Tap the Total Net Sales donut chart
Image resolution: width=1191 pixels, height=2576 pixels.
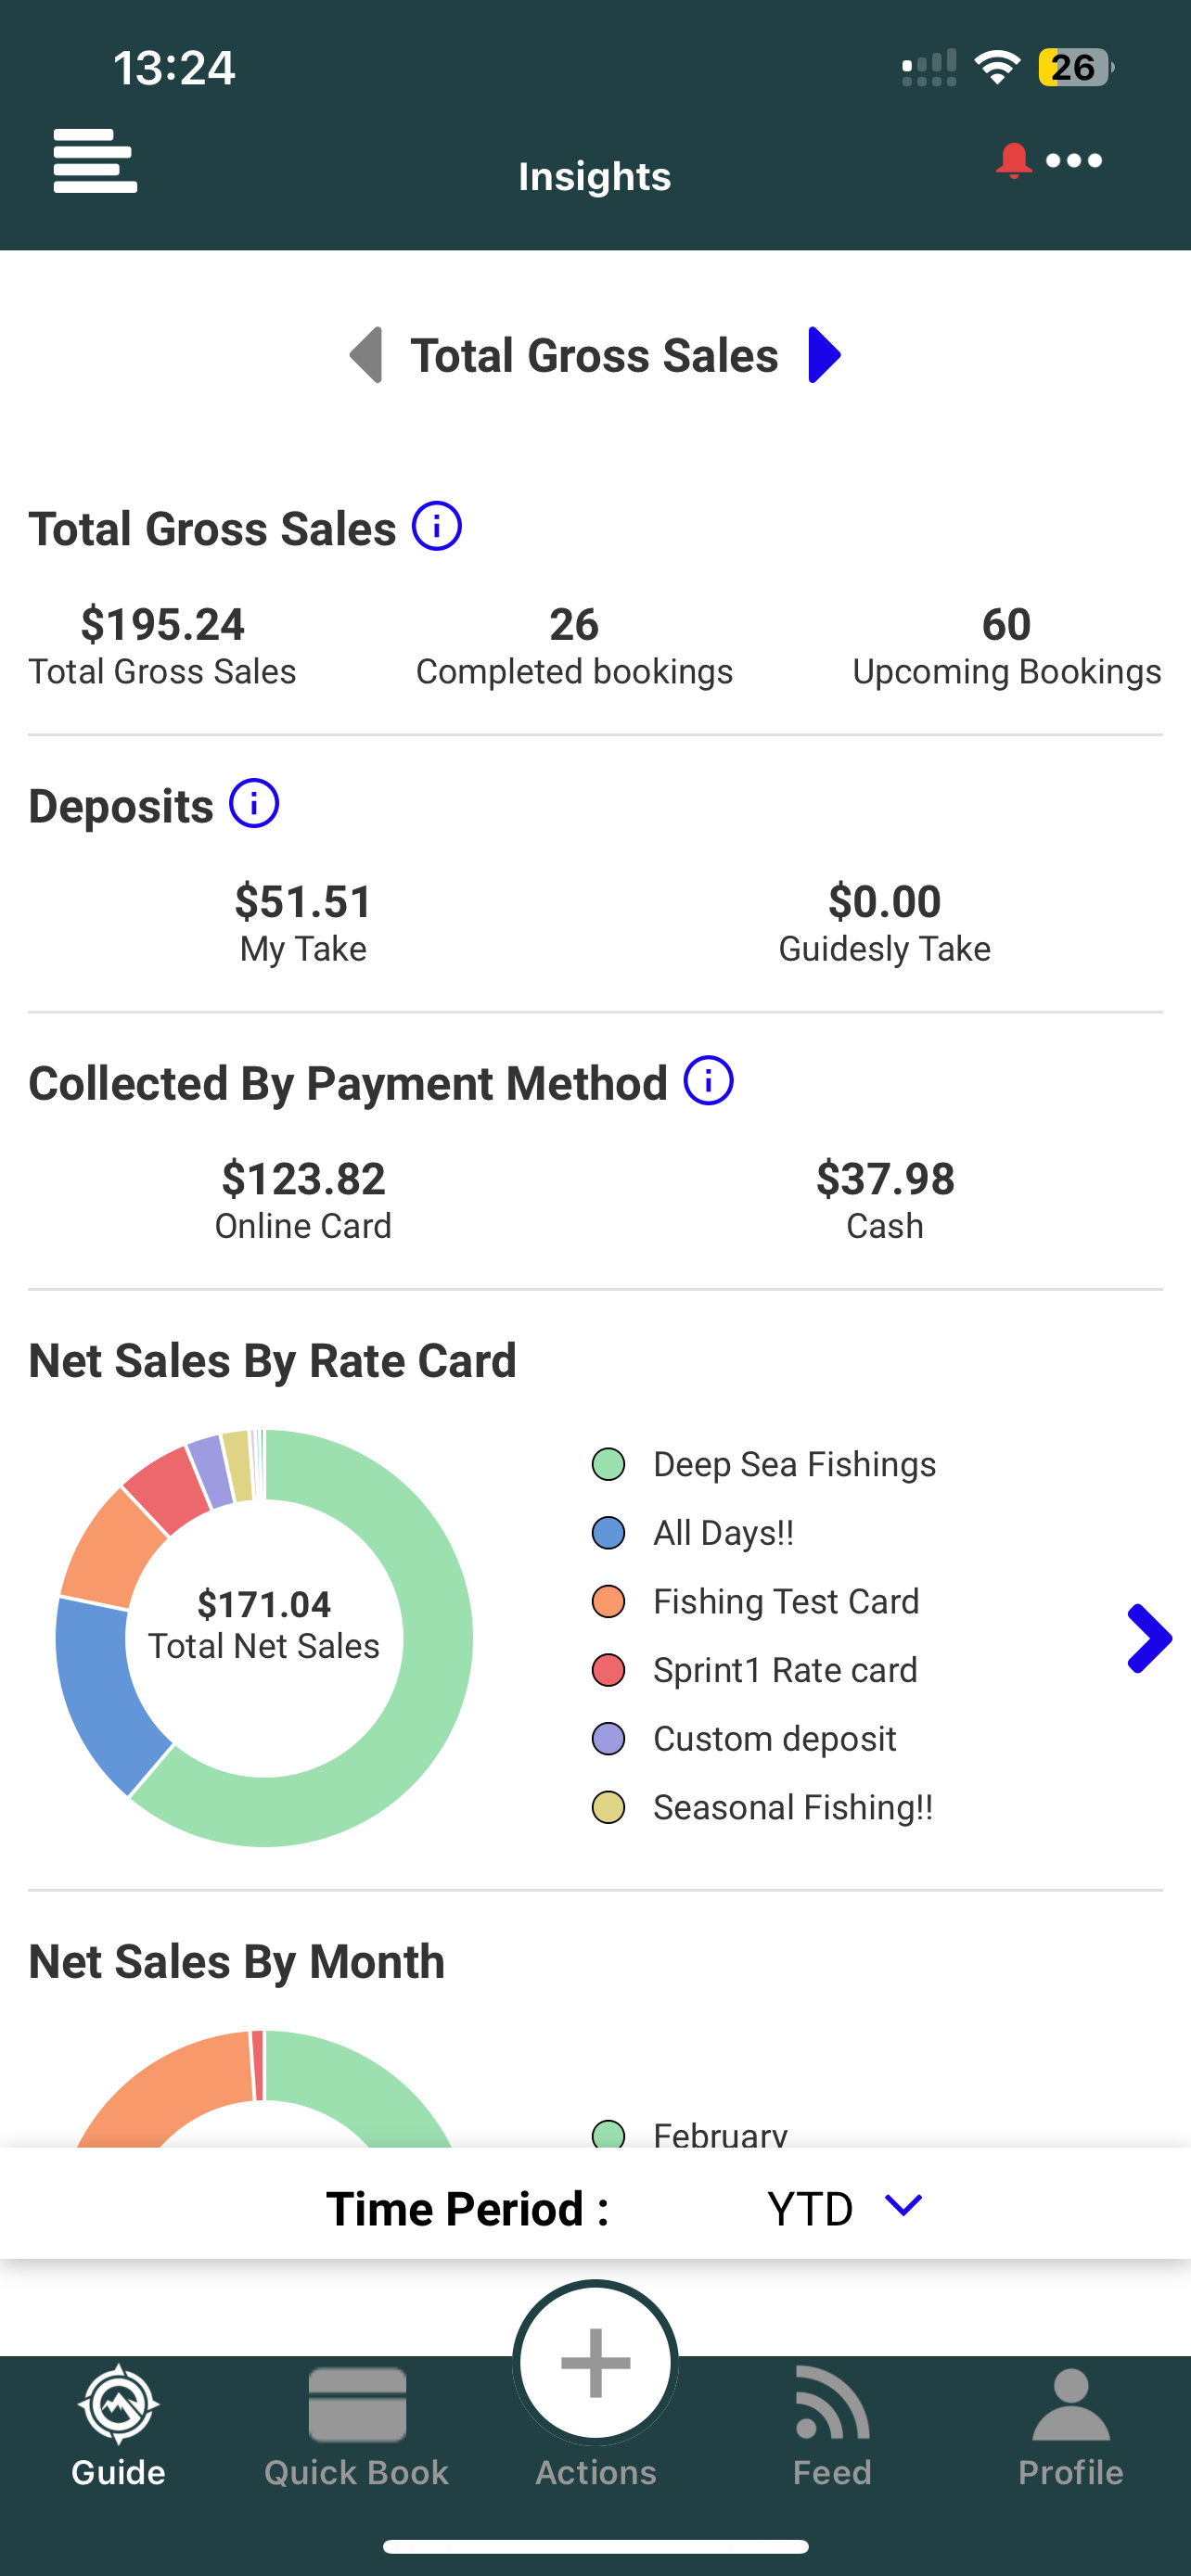coord(264,1638)
